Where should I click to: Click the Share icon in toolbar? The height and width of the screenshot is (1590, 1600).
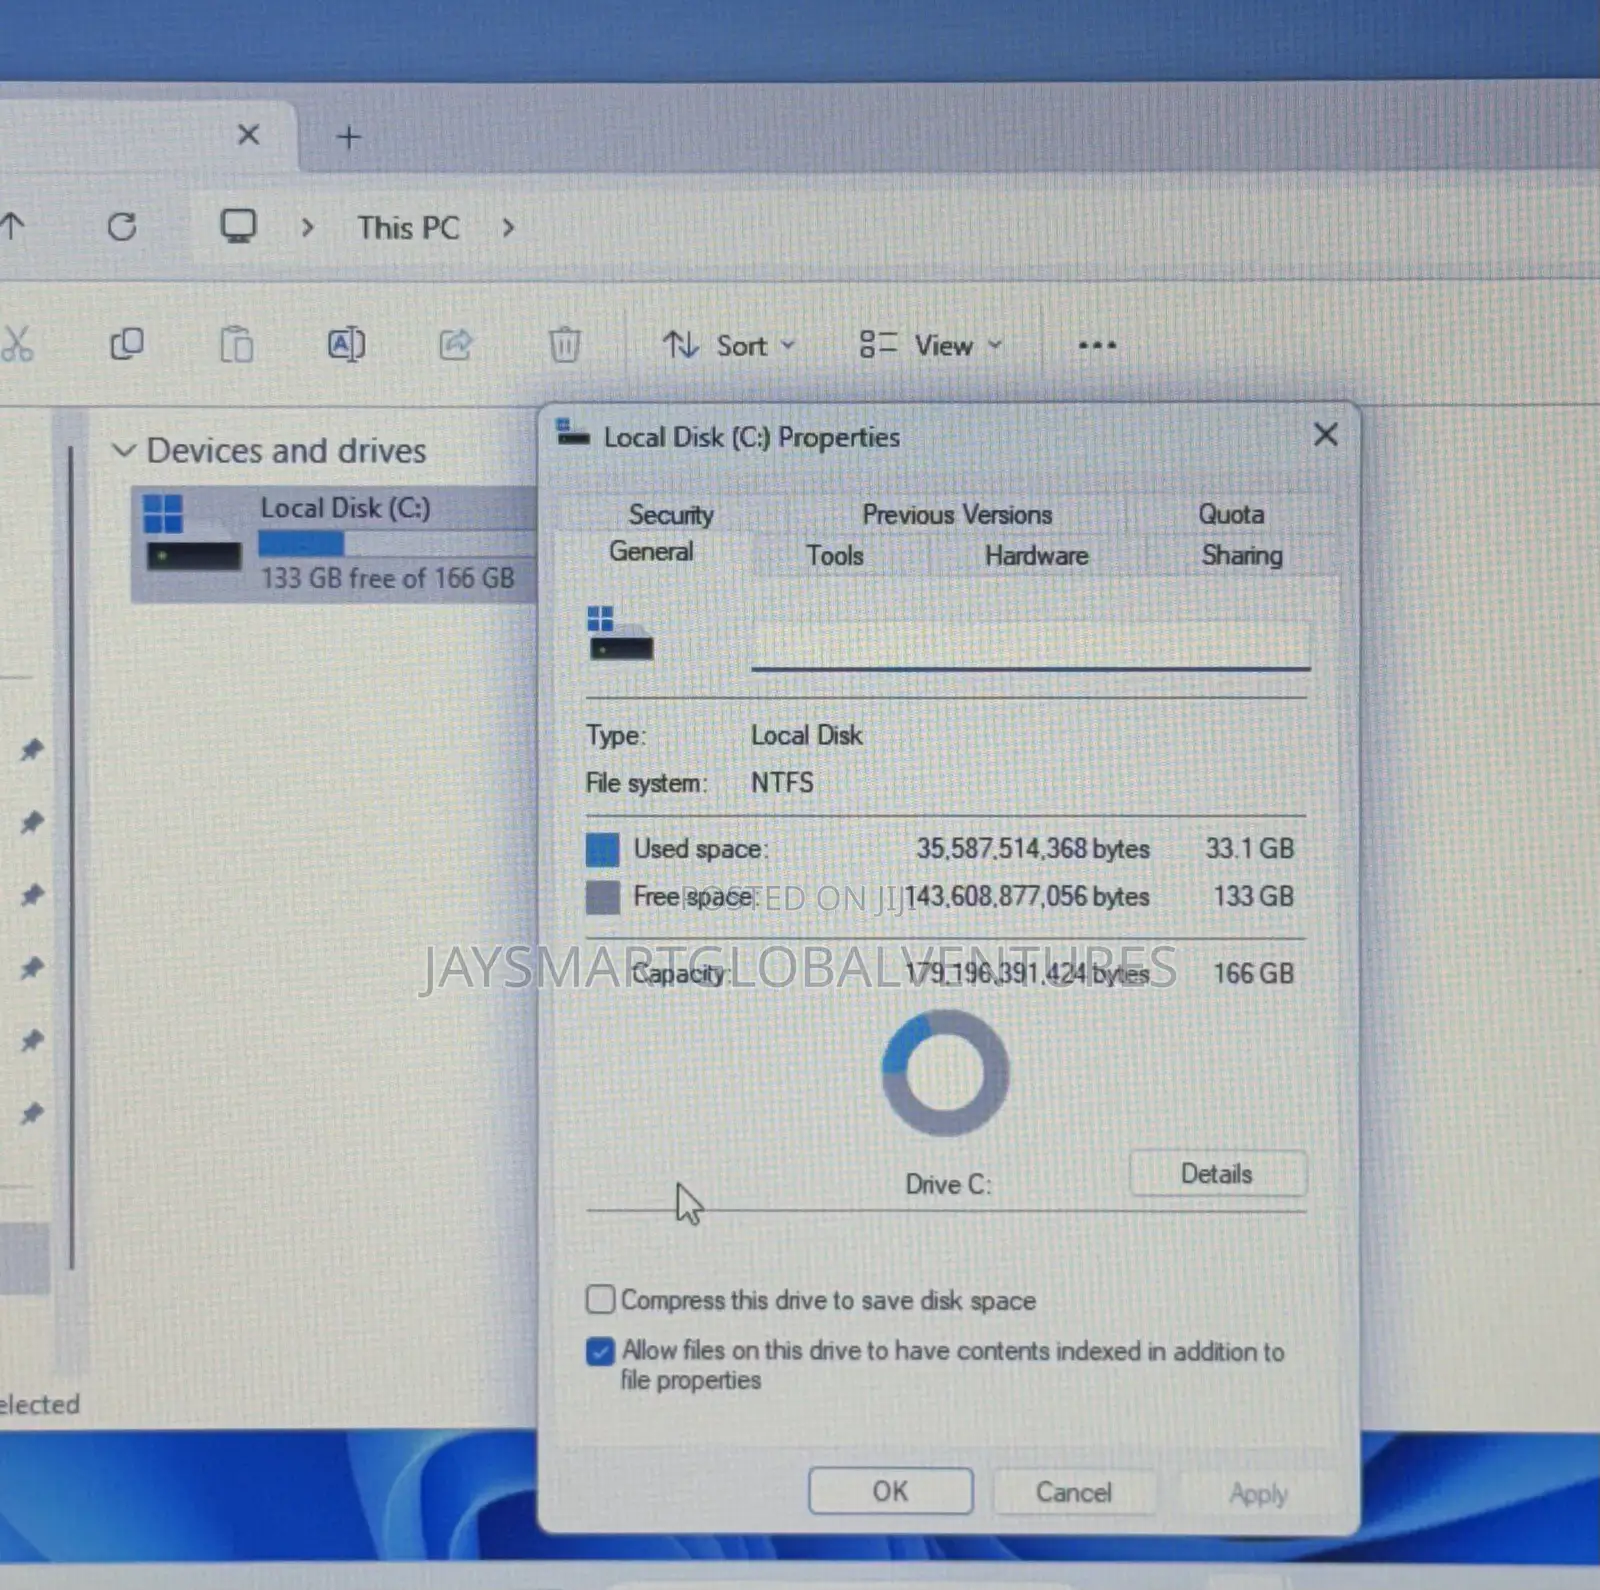click(x=455, y=345)
